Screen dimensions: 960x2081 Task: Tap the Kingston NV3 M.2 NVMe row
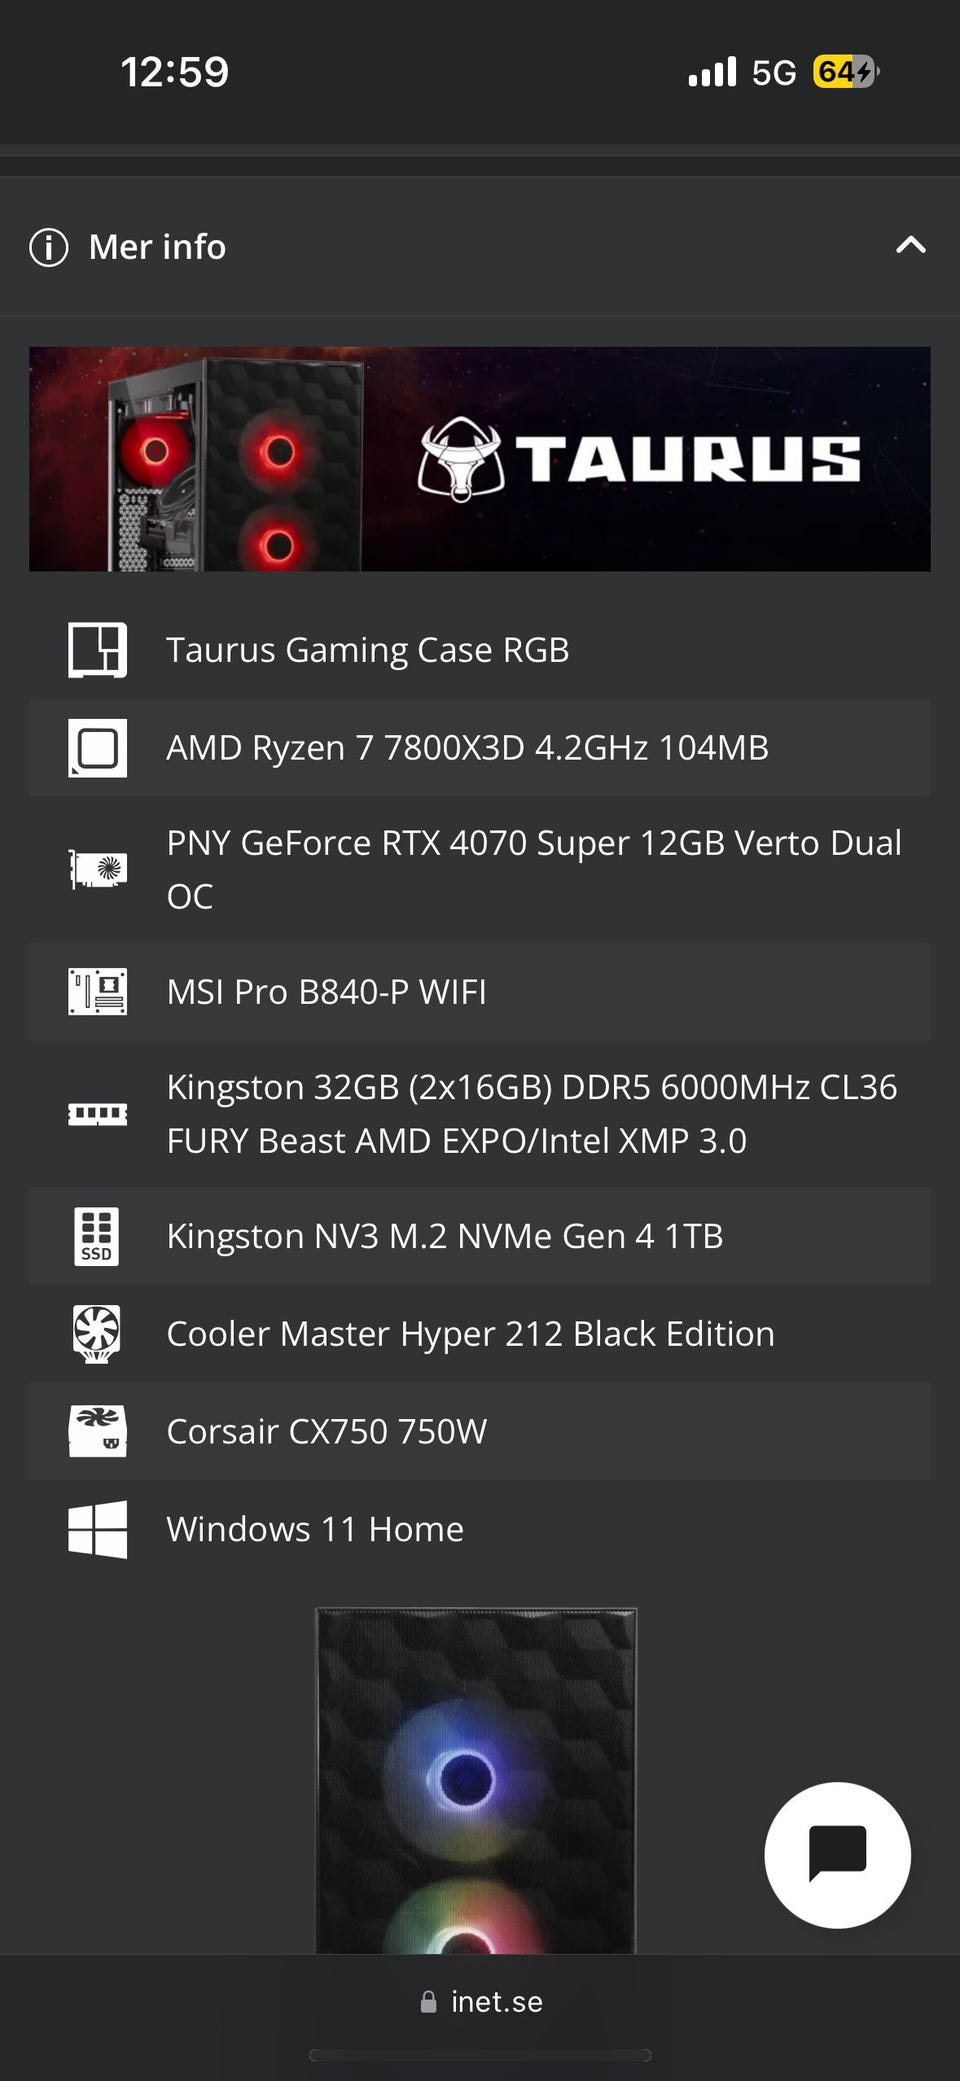[x=444, y=1236]
